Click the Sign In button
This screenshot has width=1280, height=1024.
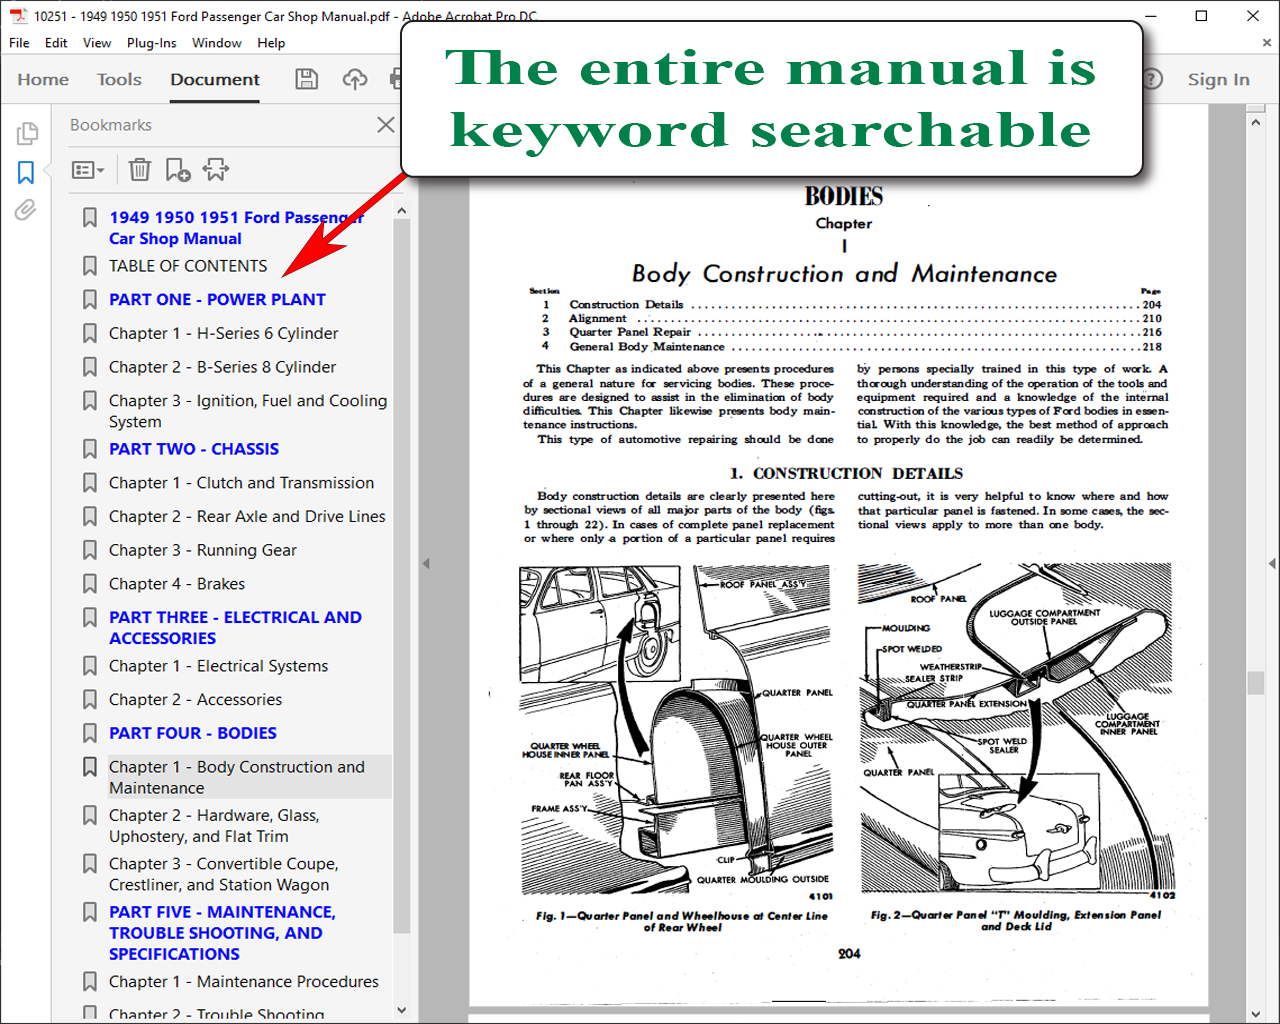[1218, 80]
